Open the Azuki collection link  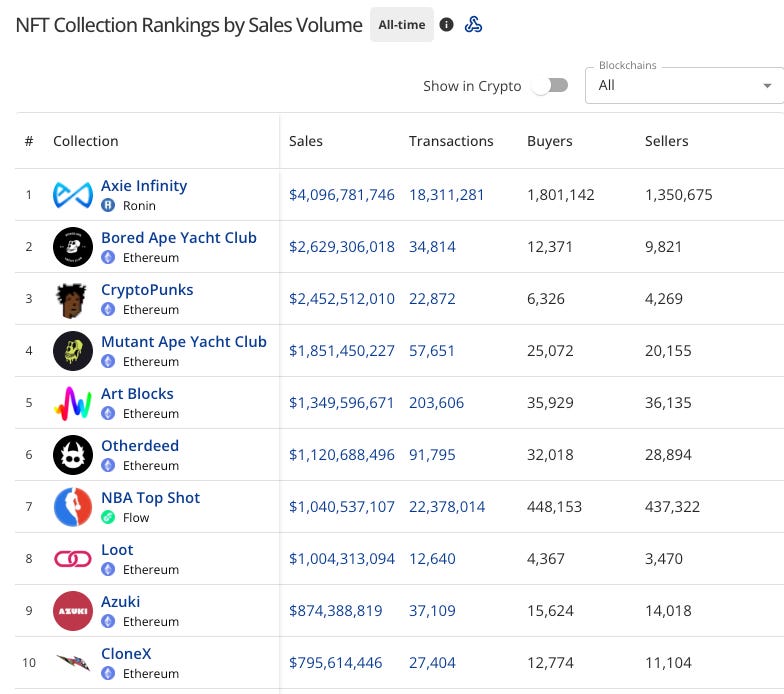click(x=120, y=602)
